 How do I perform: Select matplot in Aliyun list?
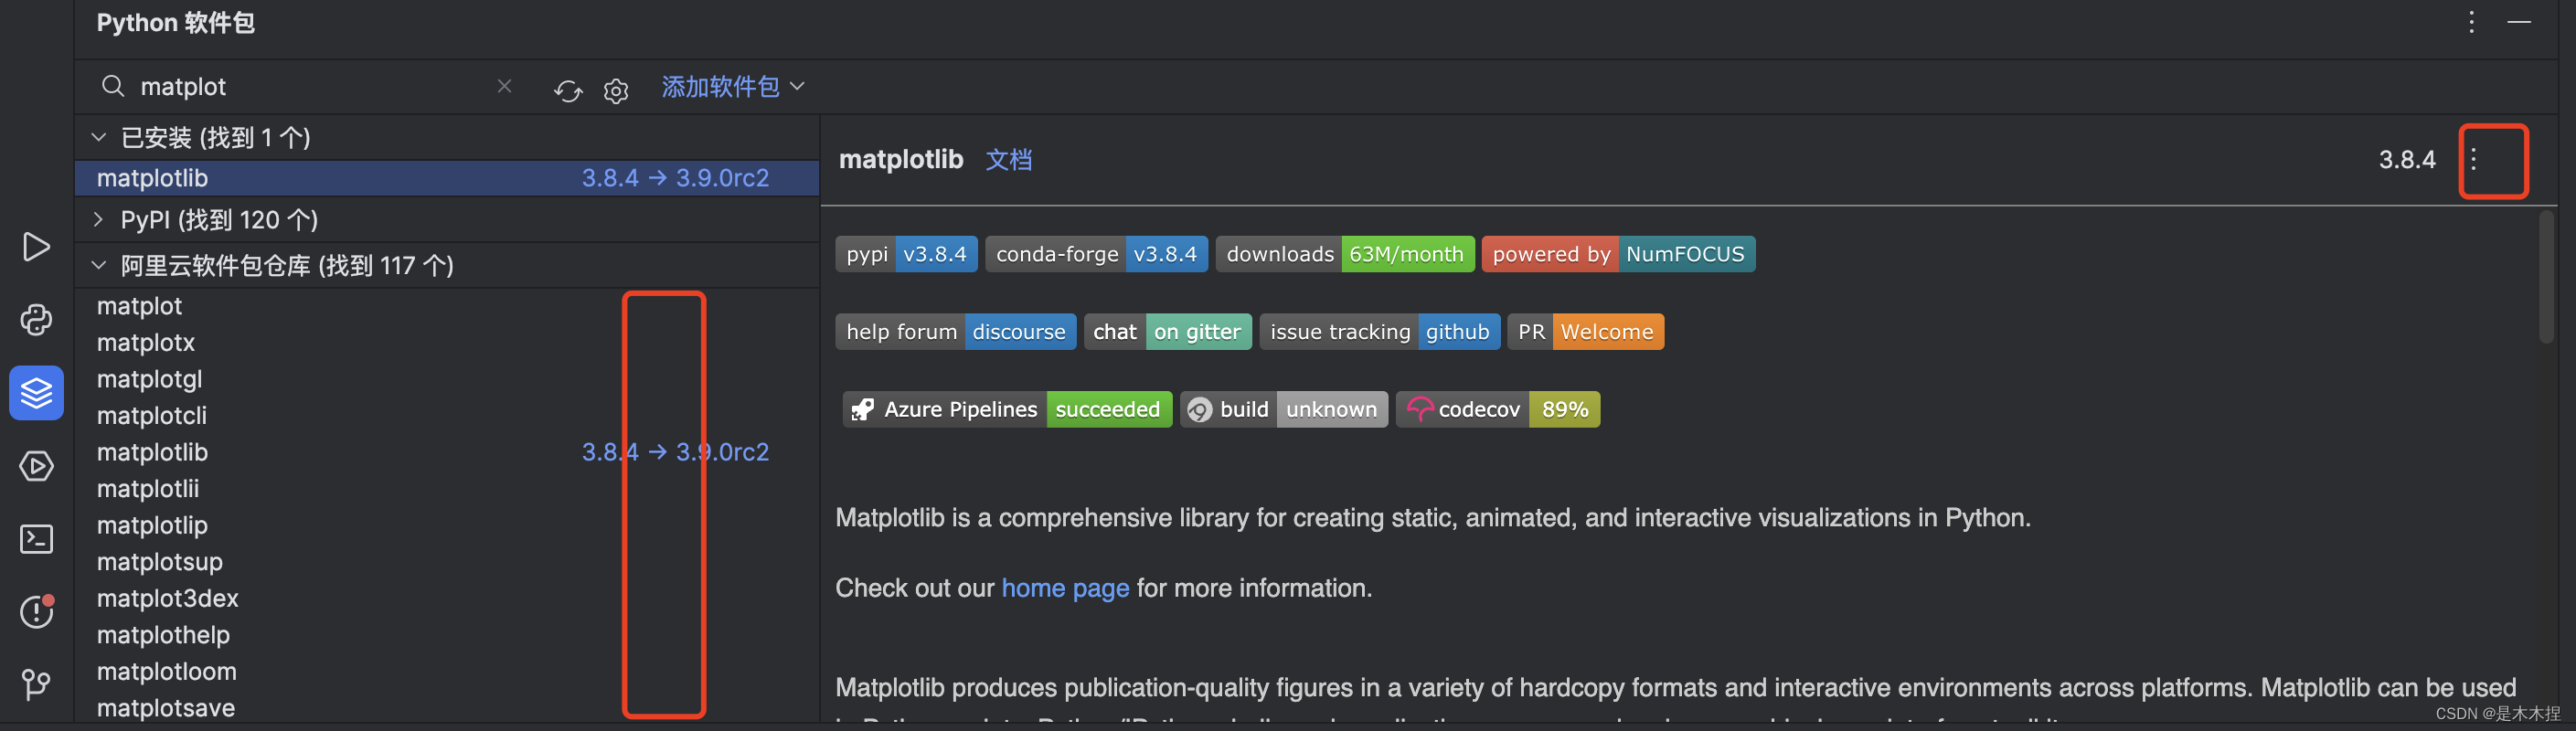(x=447, y=306)
